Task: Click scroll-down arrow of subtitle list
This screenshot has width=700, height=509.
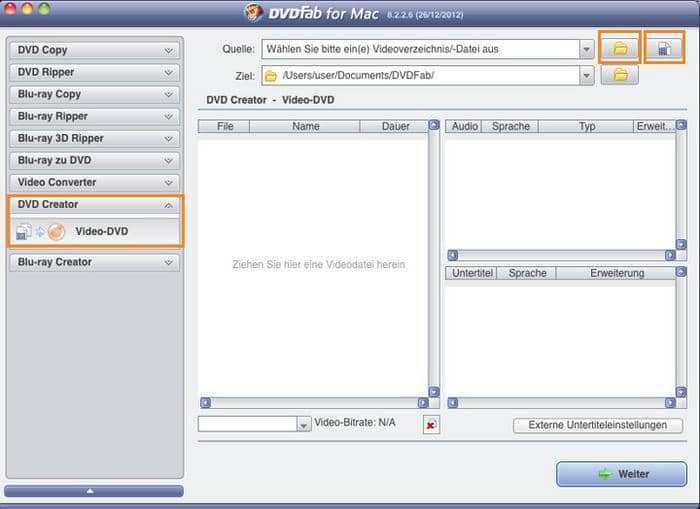Action: [x=681, y=392]
